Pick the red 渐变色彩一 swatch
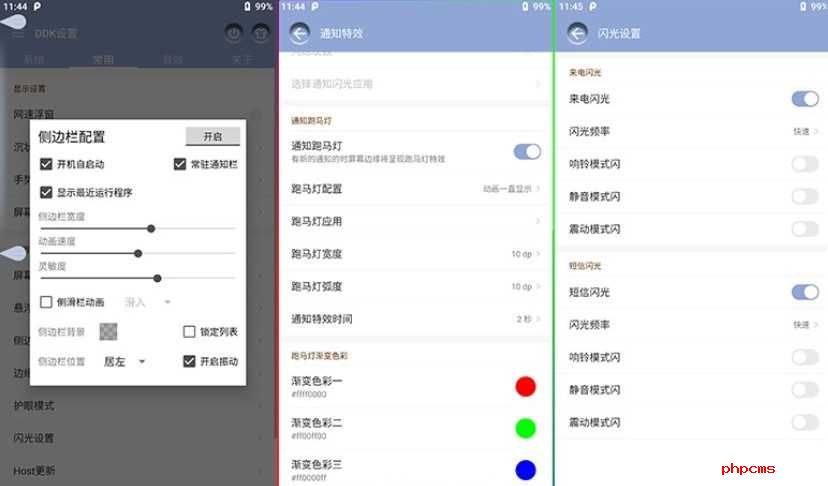Screen dimensions: 828x486 click(525, 386)
